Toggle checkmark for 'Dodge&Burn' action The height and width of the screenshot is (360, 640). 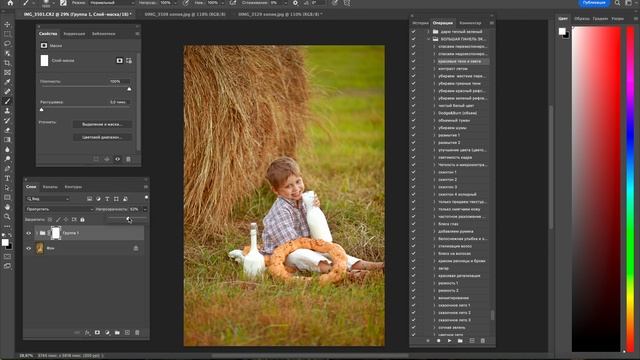point(413,113)
